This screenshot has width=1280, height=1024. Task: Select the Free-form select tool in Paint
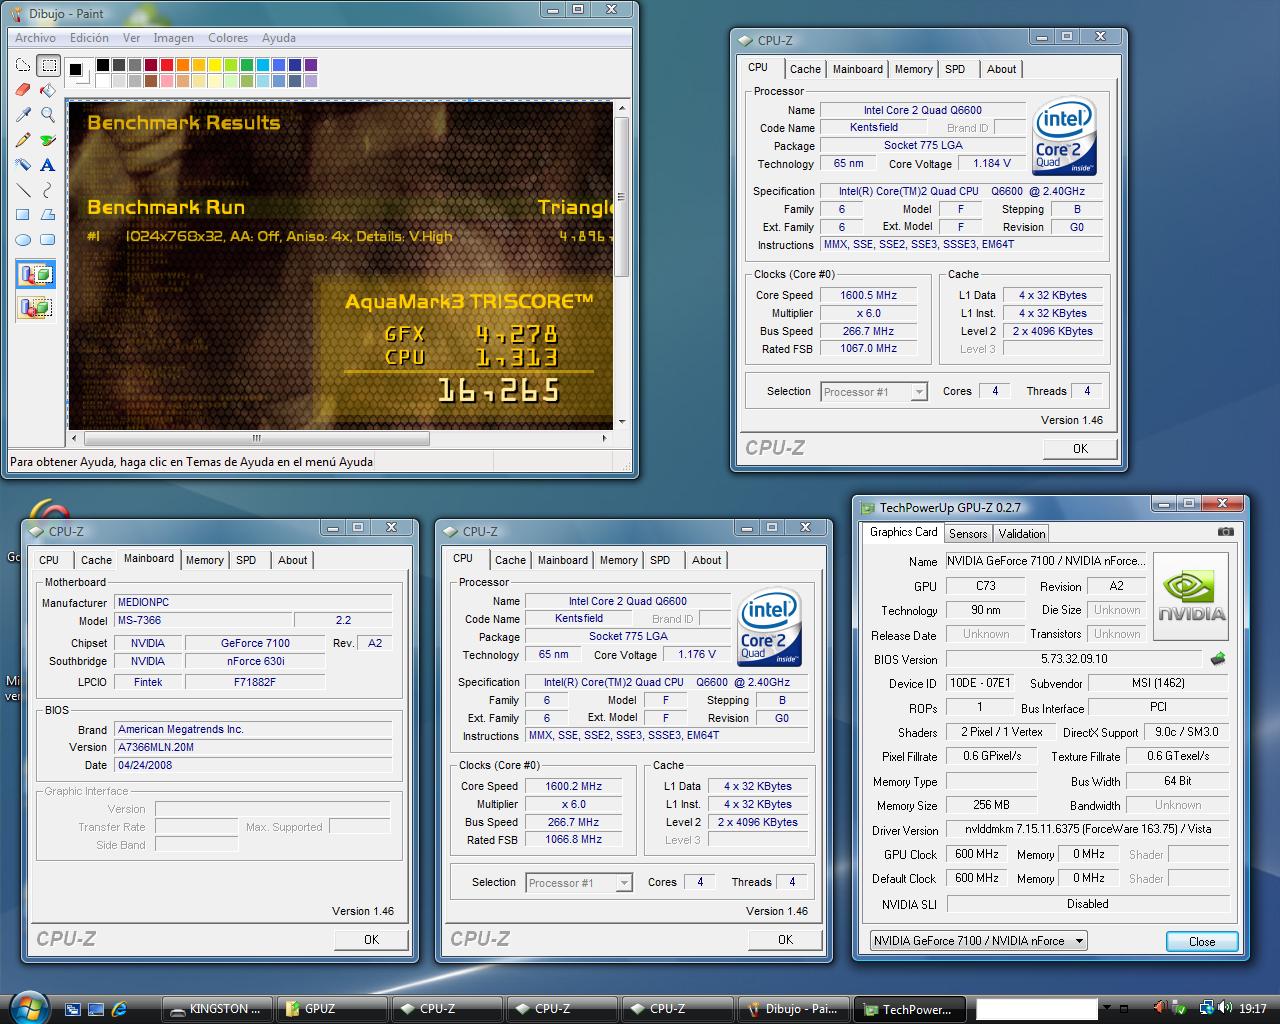pyautogui.click(x=23, y=65)
